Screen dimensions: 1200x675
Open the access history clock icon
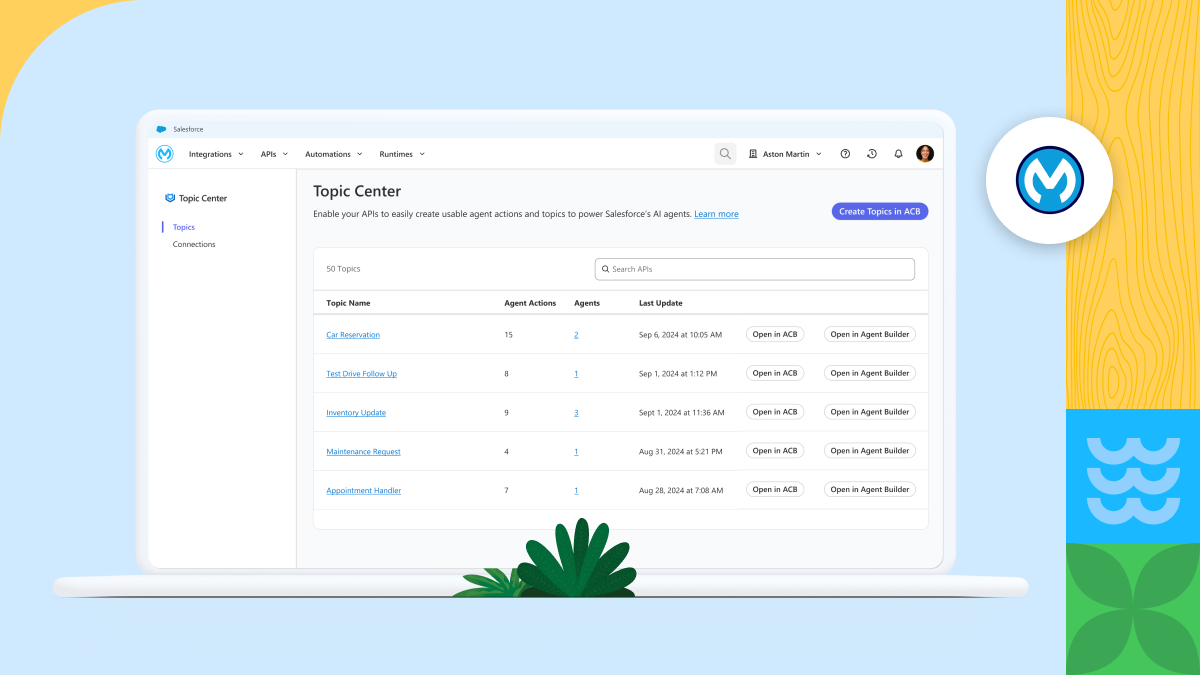tap(871, 153)
